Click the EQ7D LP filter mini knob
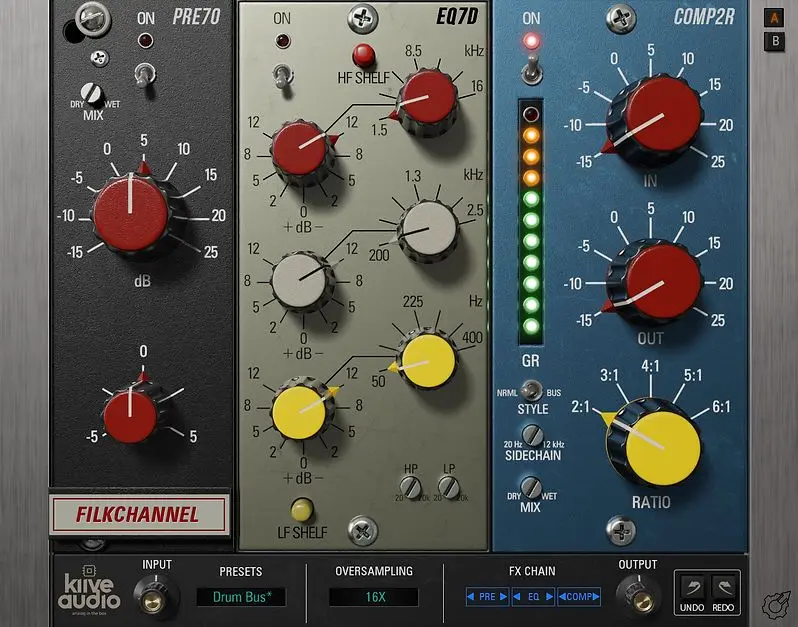The width and height of the screenshot is (798, 627). (x=449, y=487)
